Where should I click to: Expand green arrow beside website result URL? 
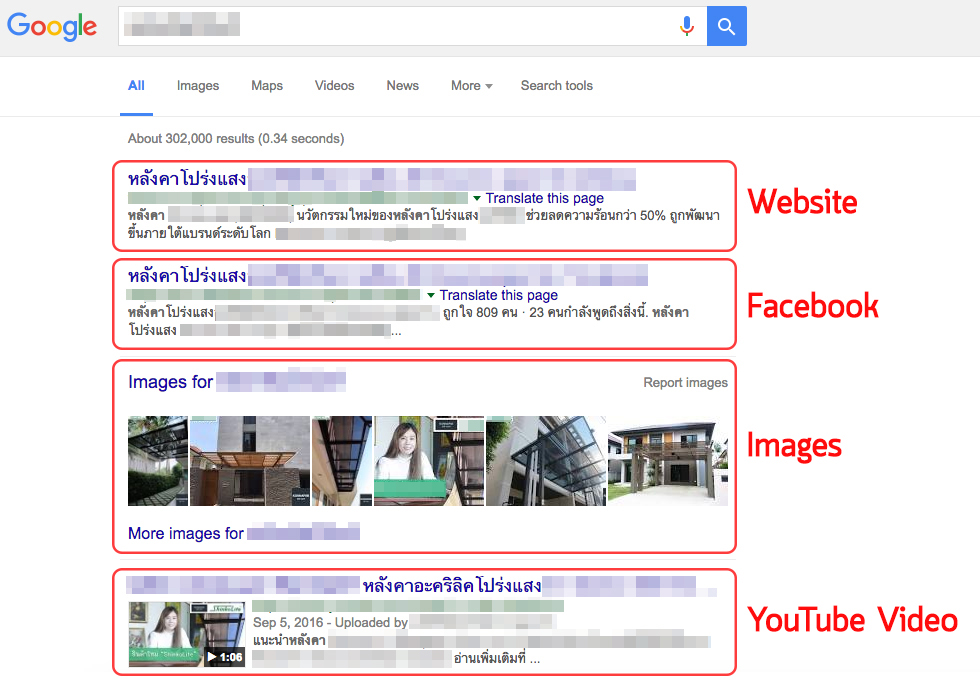click(477, 198)
